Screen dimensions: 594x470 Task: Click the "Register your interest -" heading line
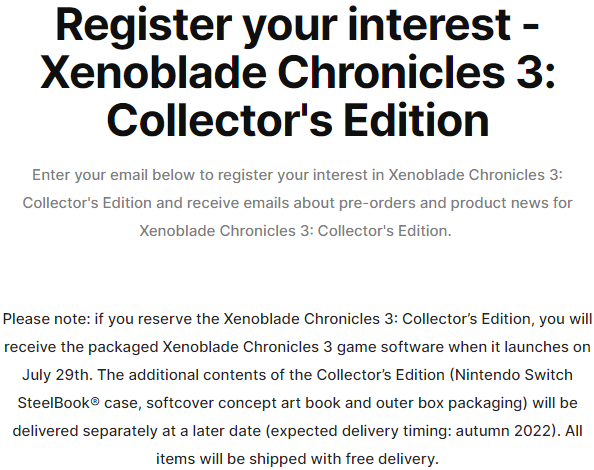(x=297, y=27)
